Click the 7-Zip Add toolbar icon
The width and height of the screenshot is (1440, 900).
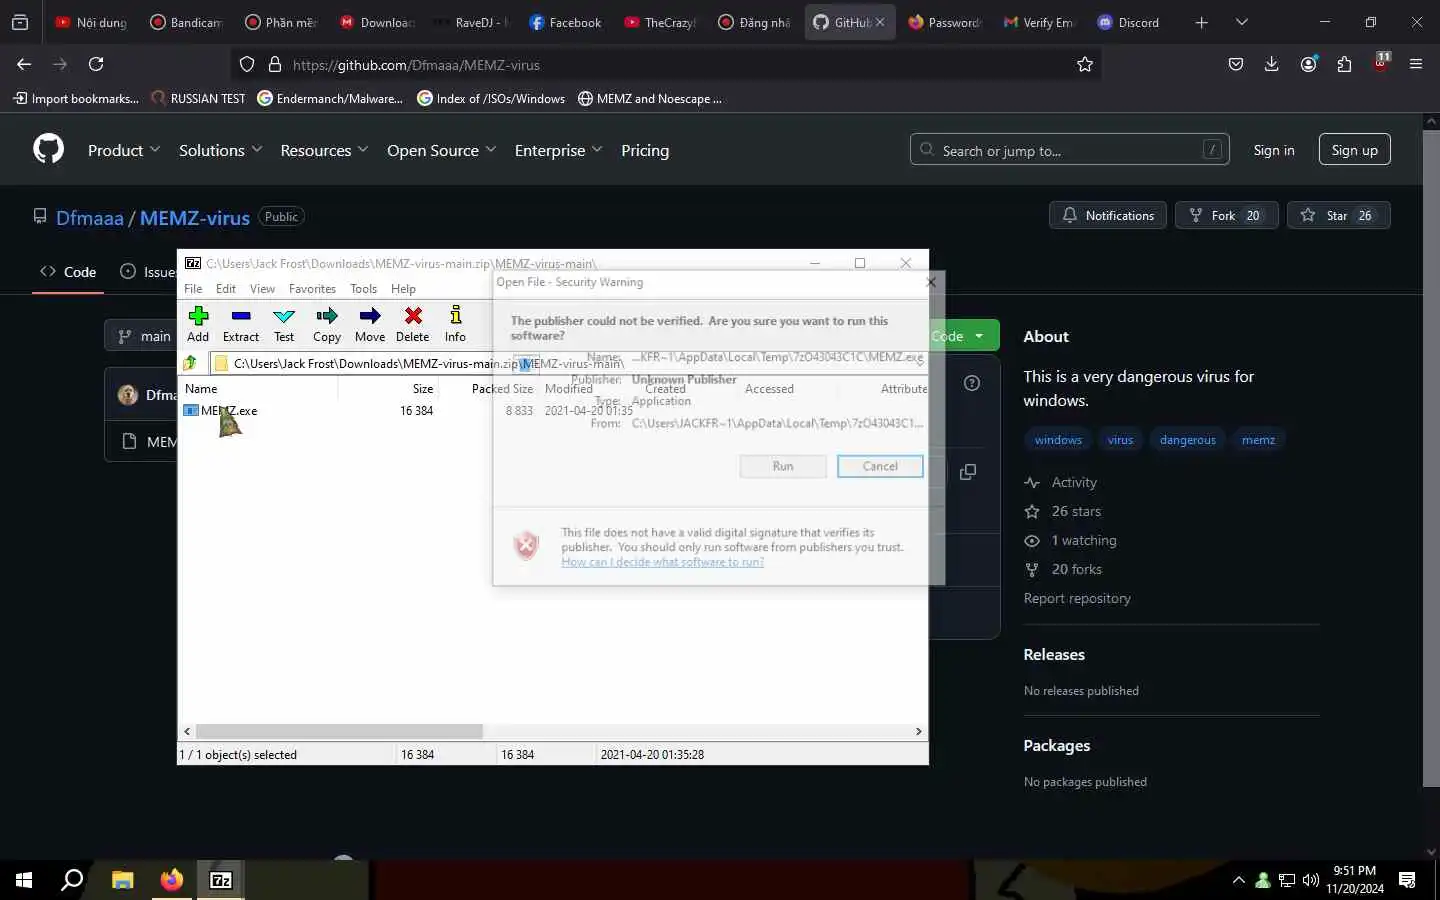(198, 316)
